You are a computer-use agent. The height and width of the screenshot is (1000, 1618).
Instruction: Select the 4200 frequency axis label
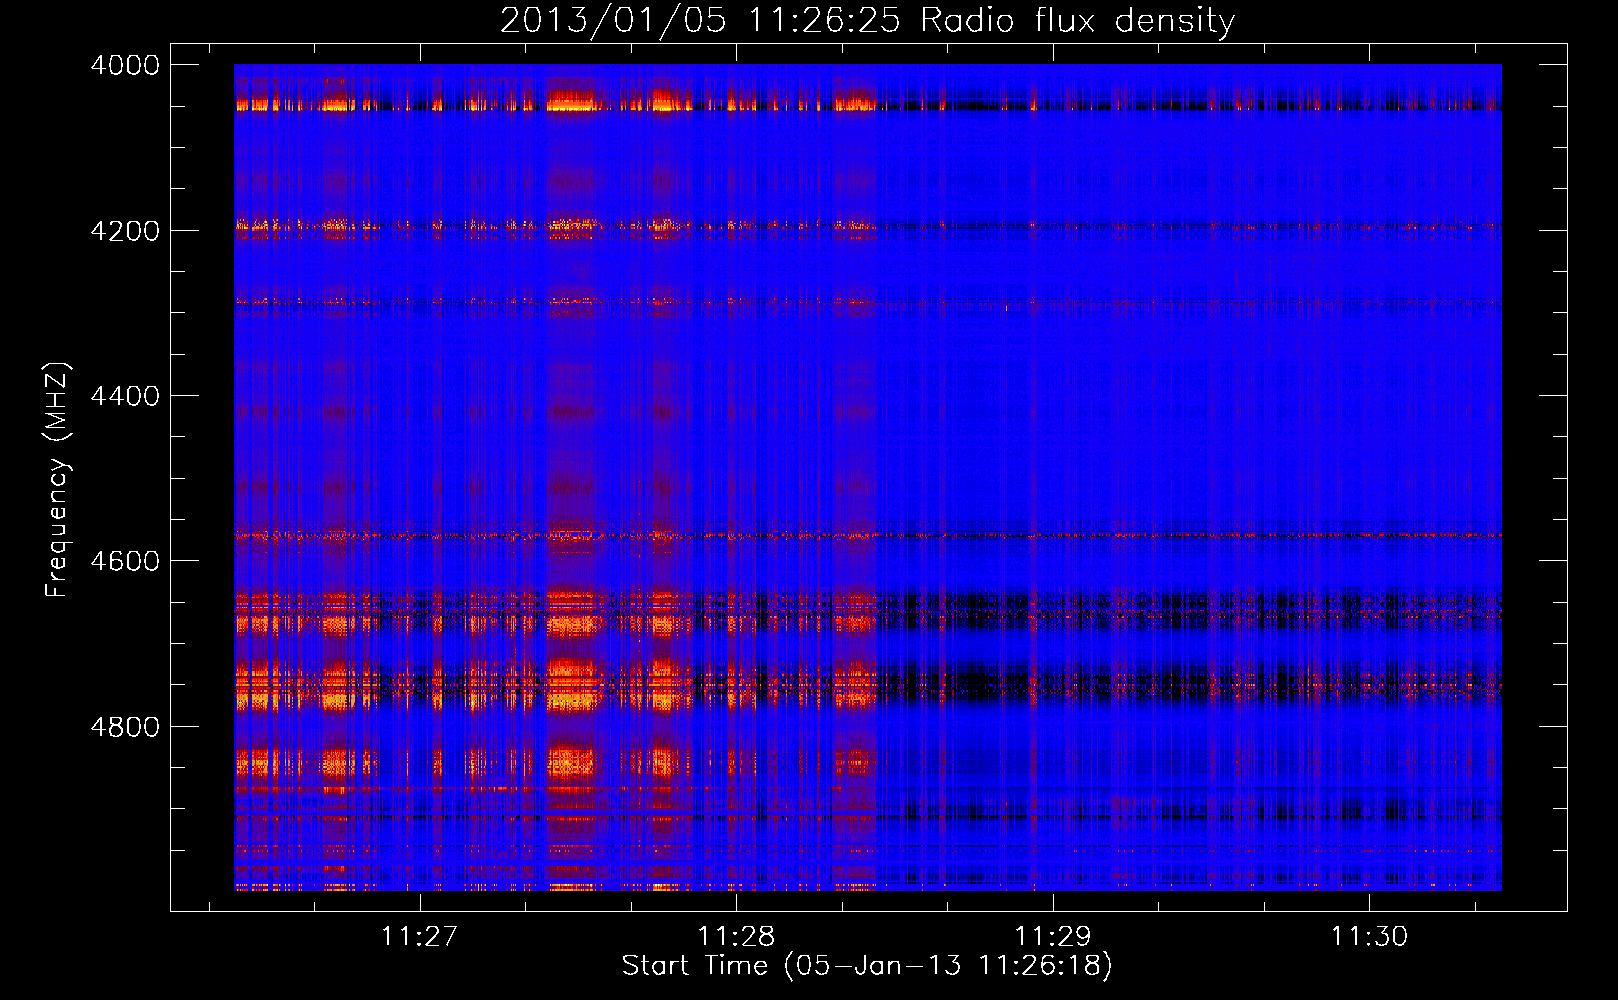pos(125,231)
